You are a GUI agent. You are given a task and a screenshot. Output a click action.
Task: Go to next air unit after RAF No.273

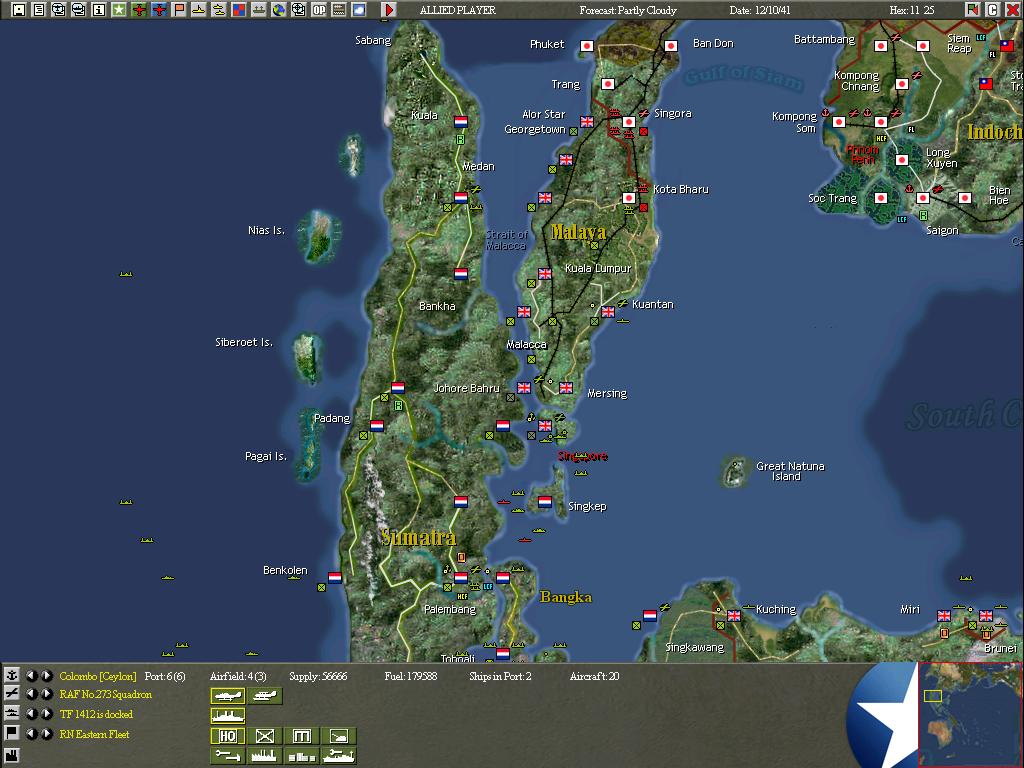(46, 694)
